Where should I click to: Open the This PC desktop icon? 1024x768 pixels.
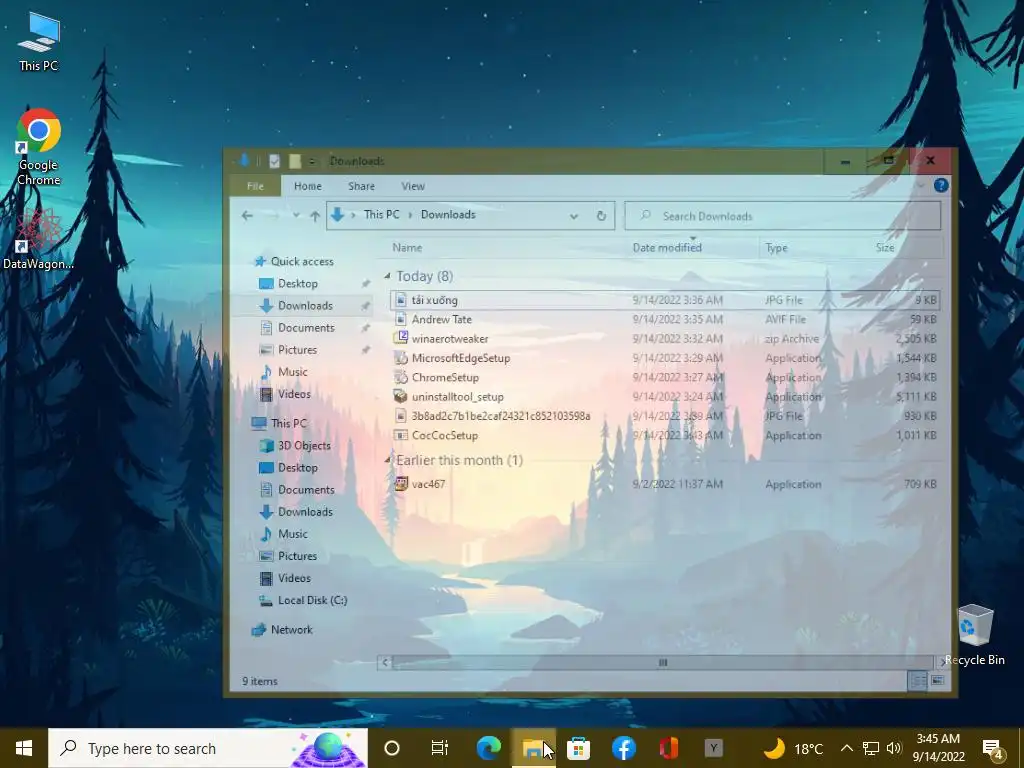point(39,42)
